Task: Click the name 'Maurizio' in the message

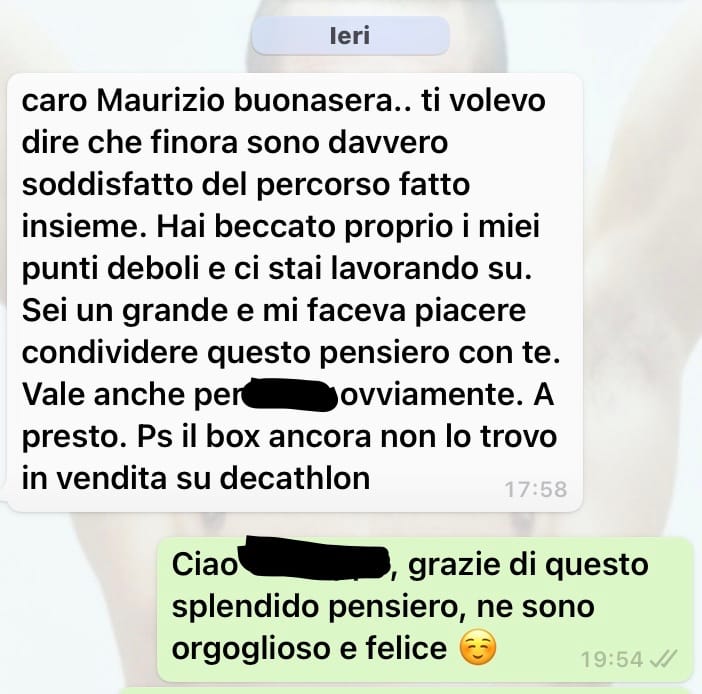Action: (160, 101)
